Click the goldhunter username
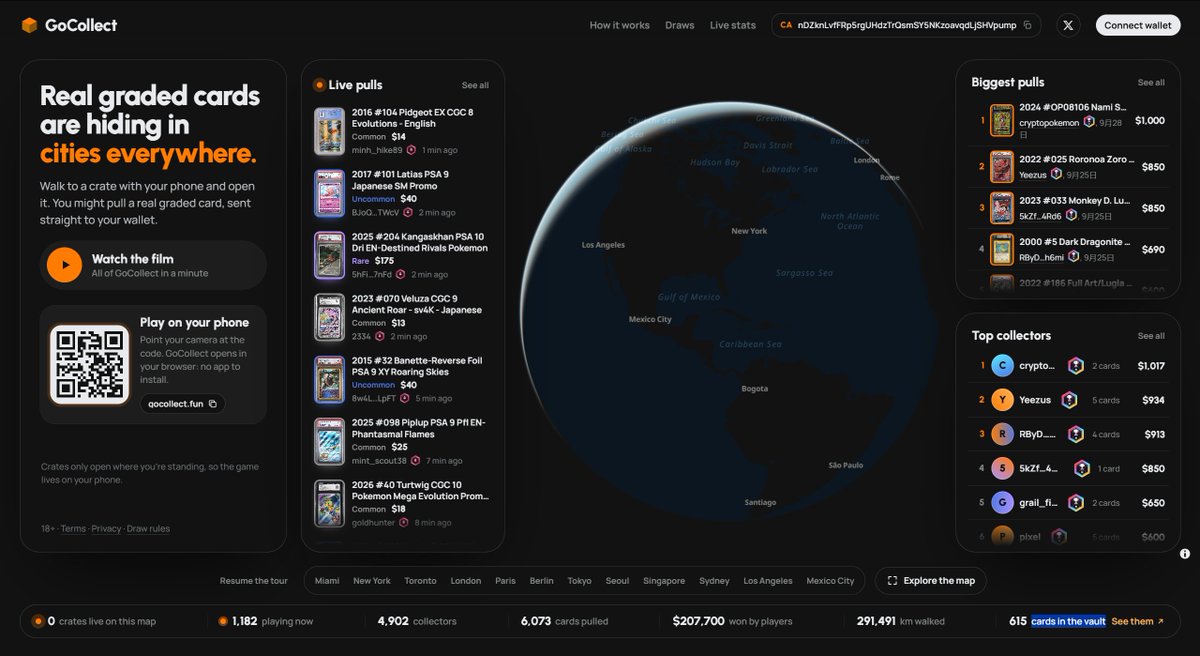1200x656 pixels. click(x=374, y=523)
